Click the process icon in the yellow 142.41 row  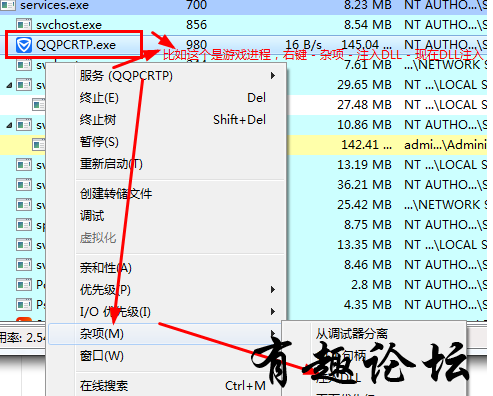pos(39,145)
